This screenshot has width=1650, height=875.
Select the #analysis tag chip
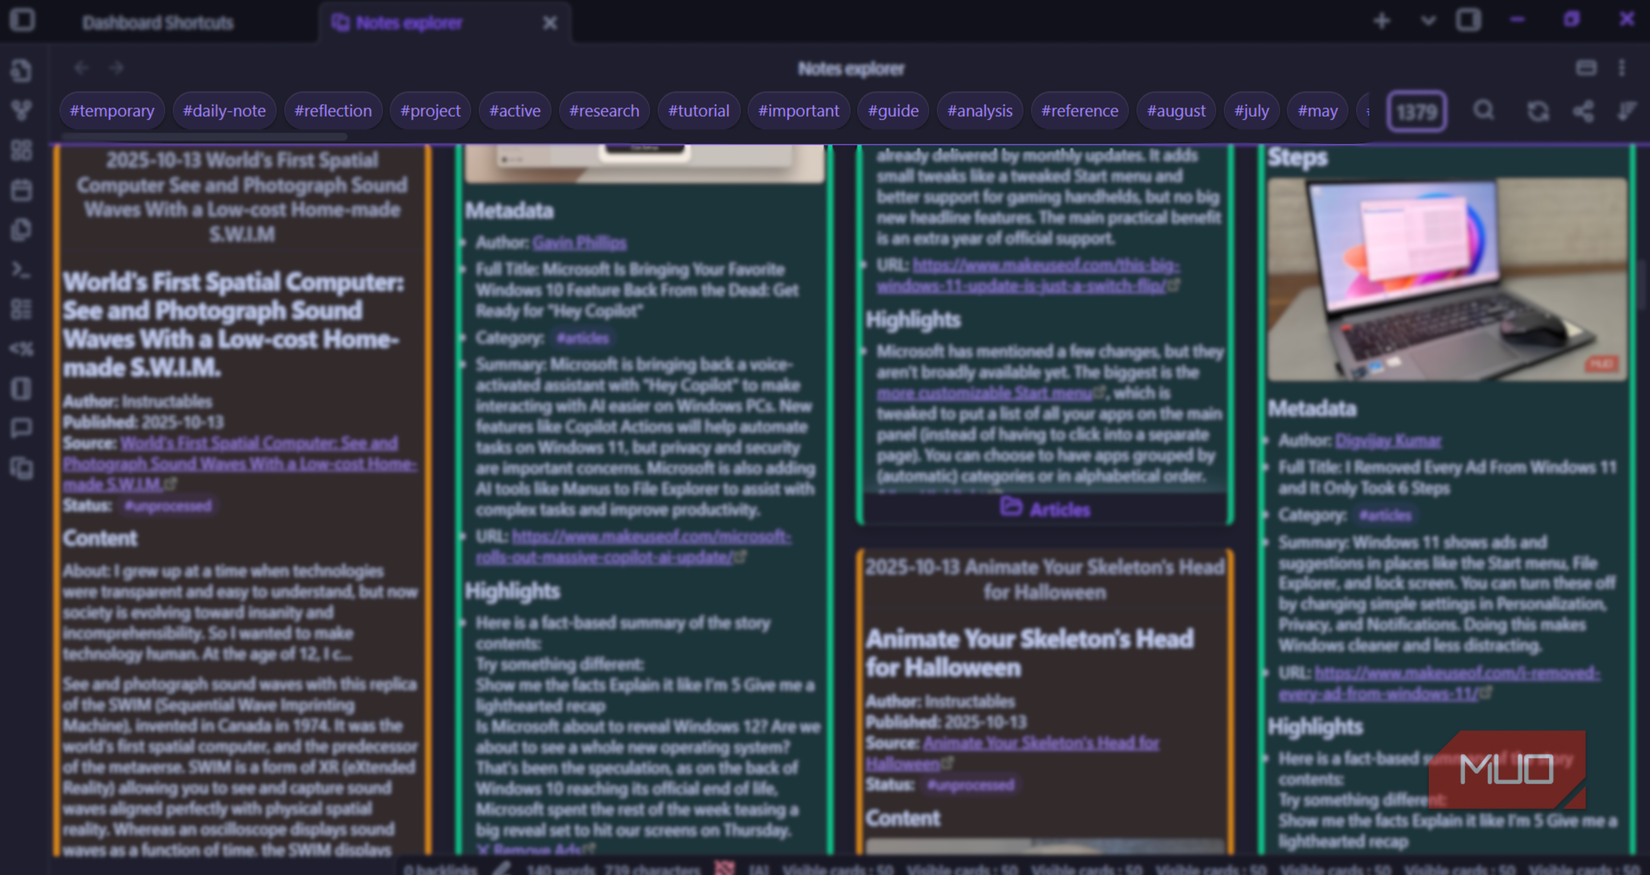pos(980,111)
